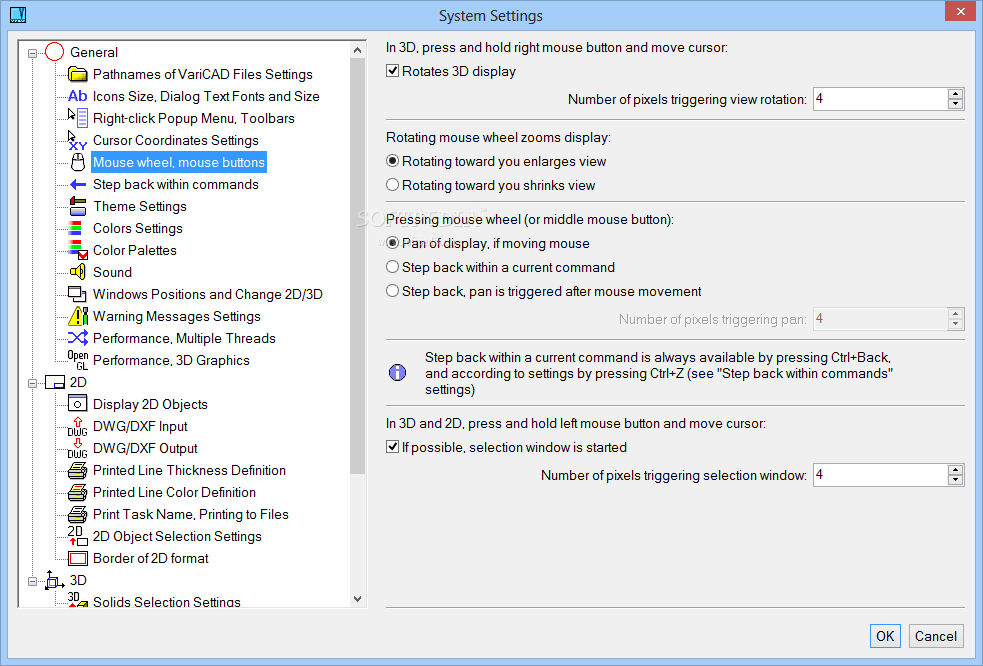Click the VariCAD window title icon

[18, 14]
